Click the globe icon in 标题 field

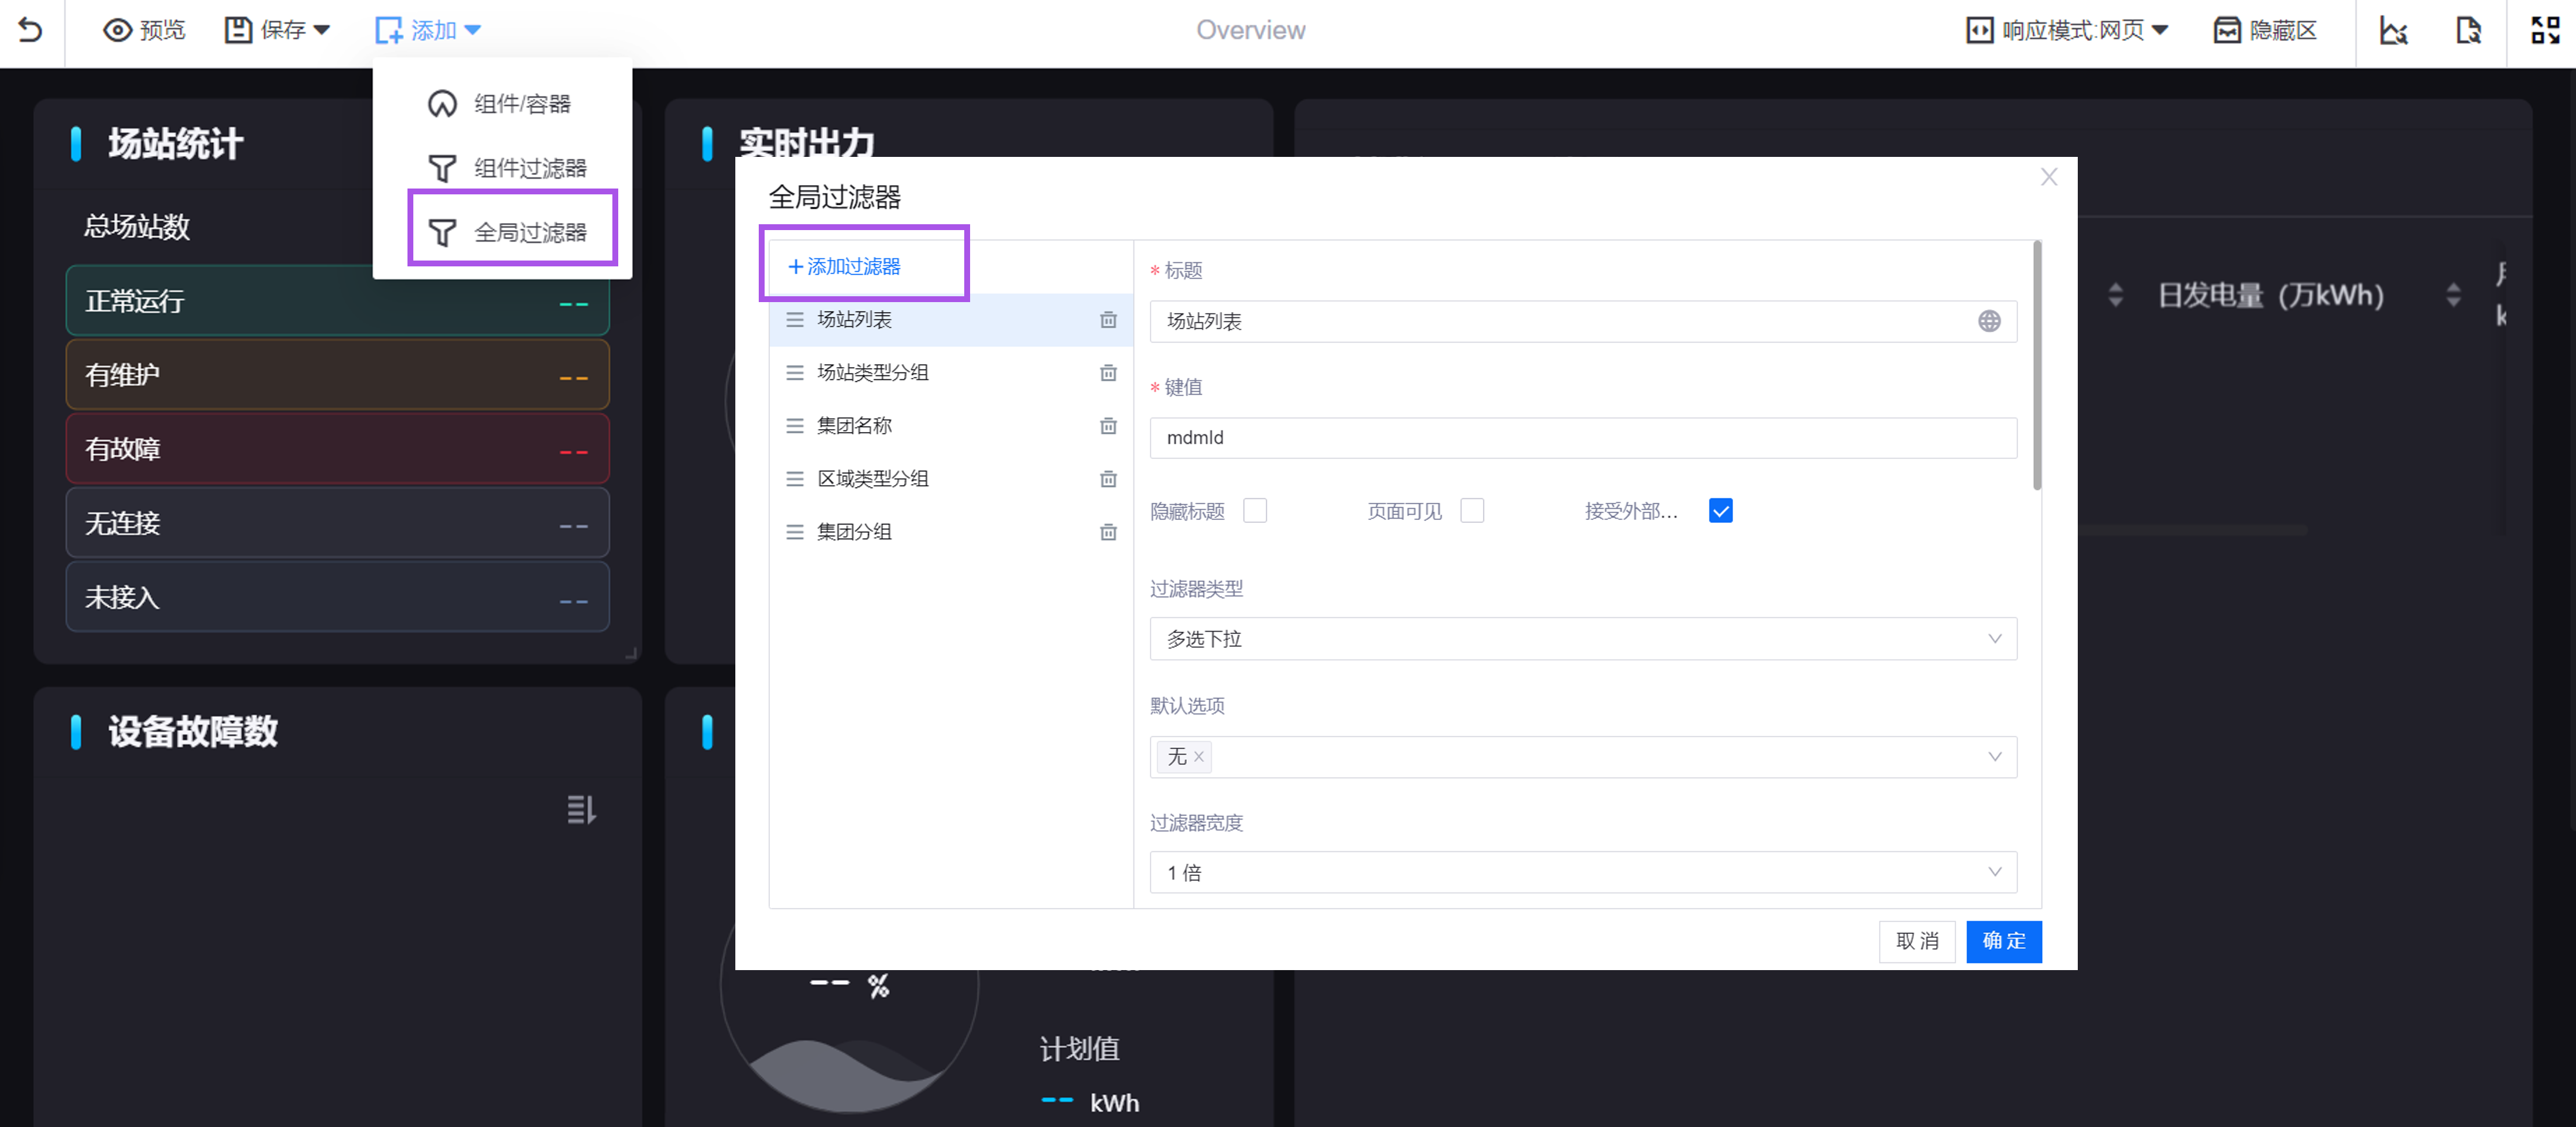(x=1990, y=322)
